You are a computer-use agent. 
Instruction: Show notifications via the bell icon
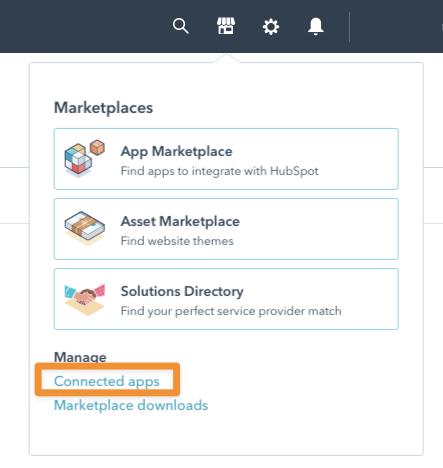315,26
